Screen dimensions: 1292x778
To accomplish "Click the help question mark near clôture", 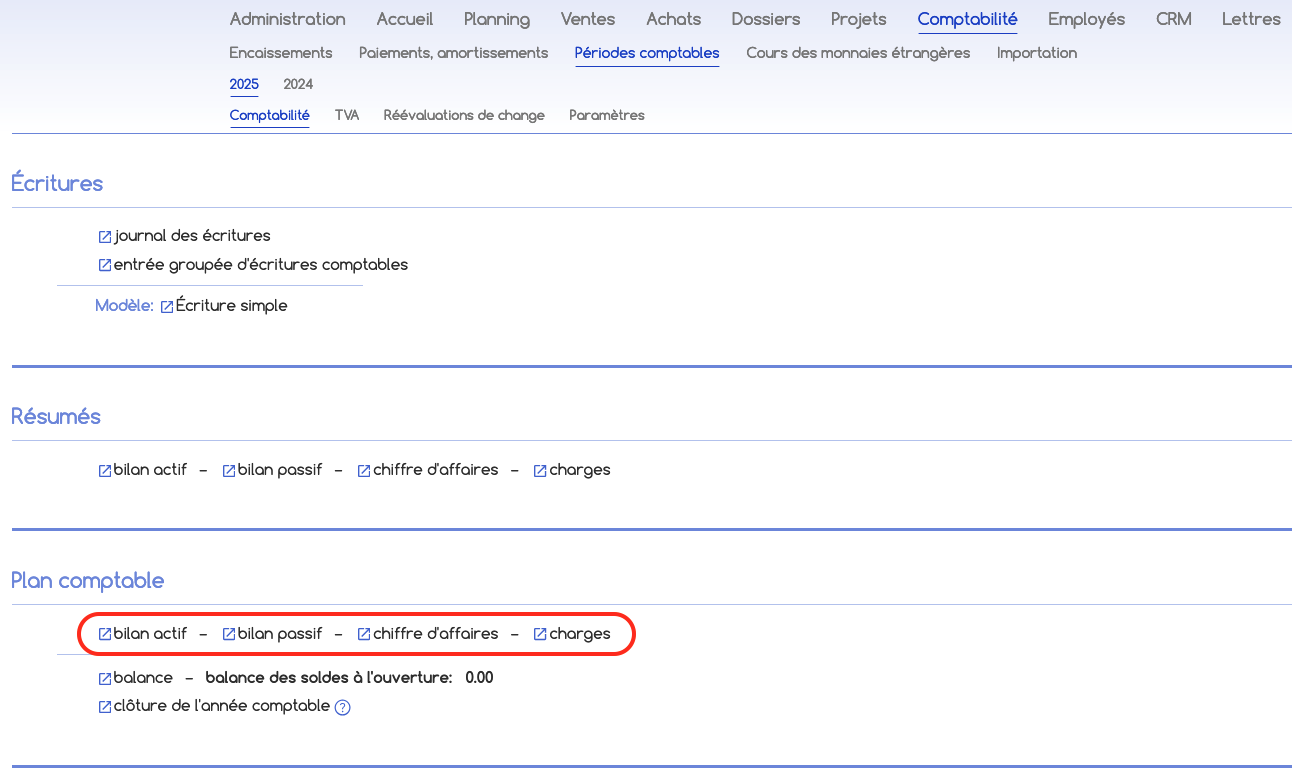I will click(342, 708).
